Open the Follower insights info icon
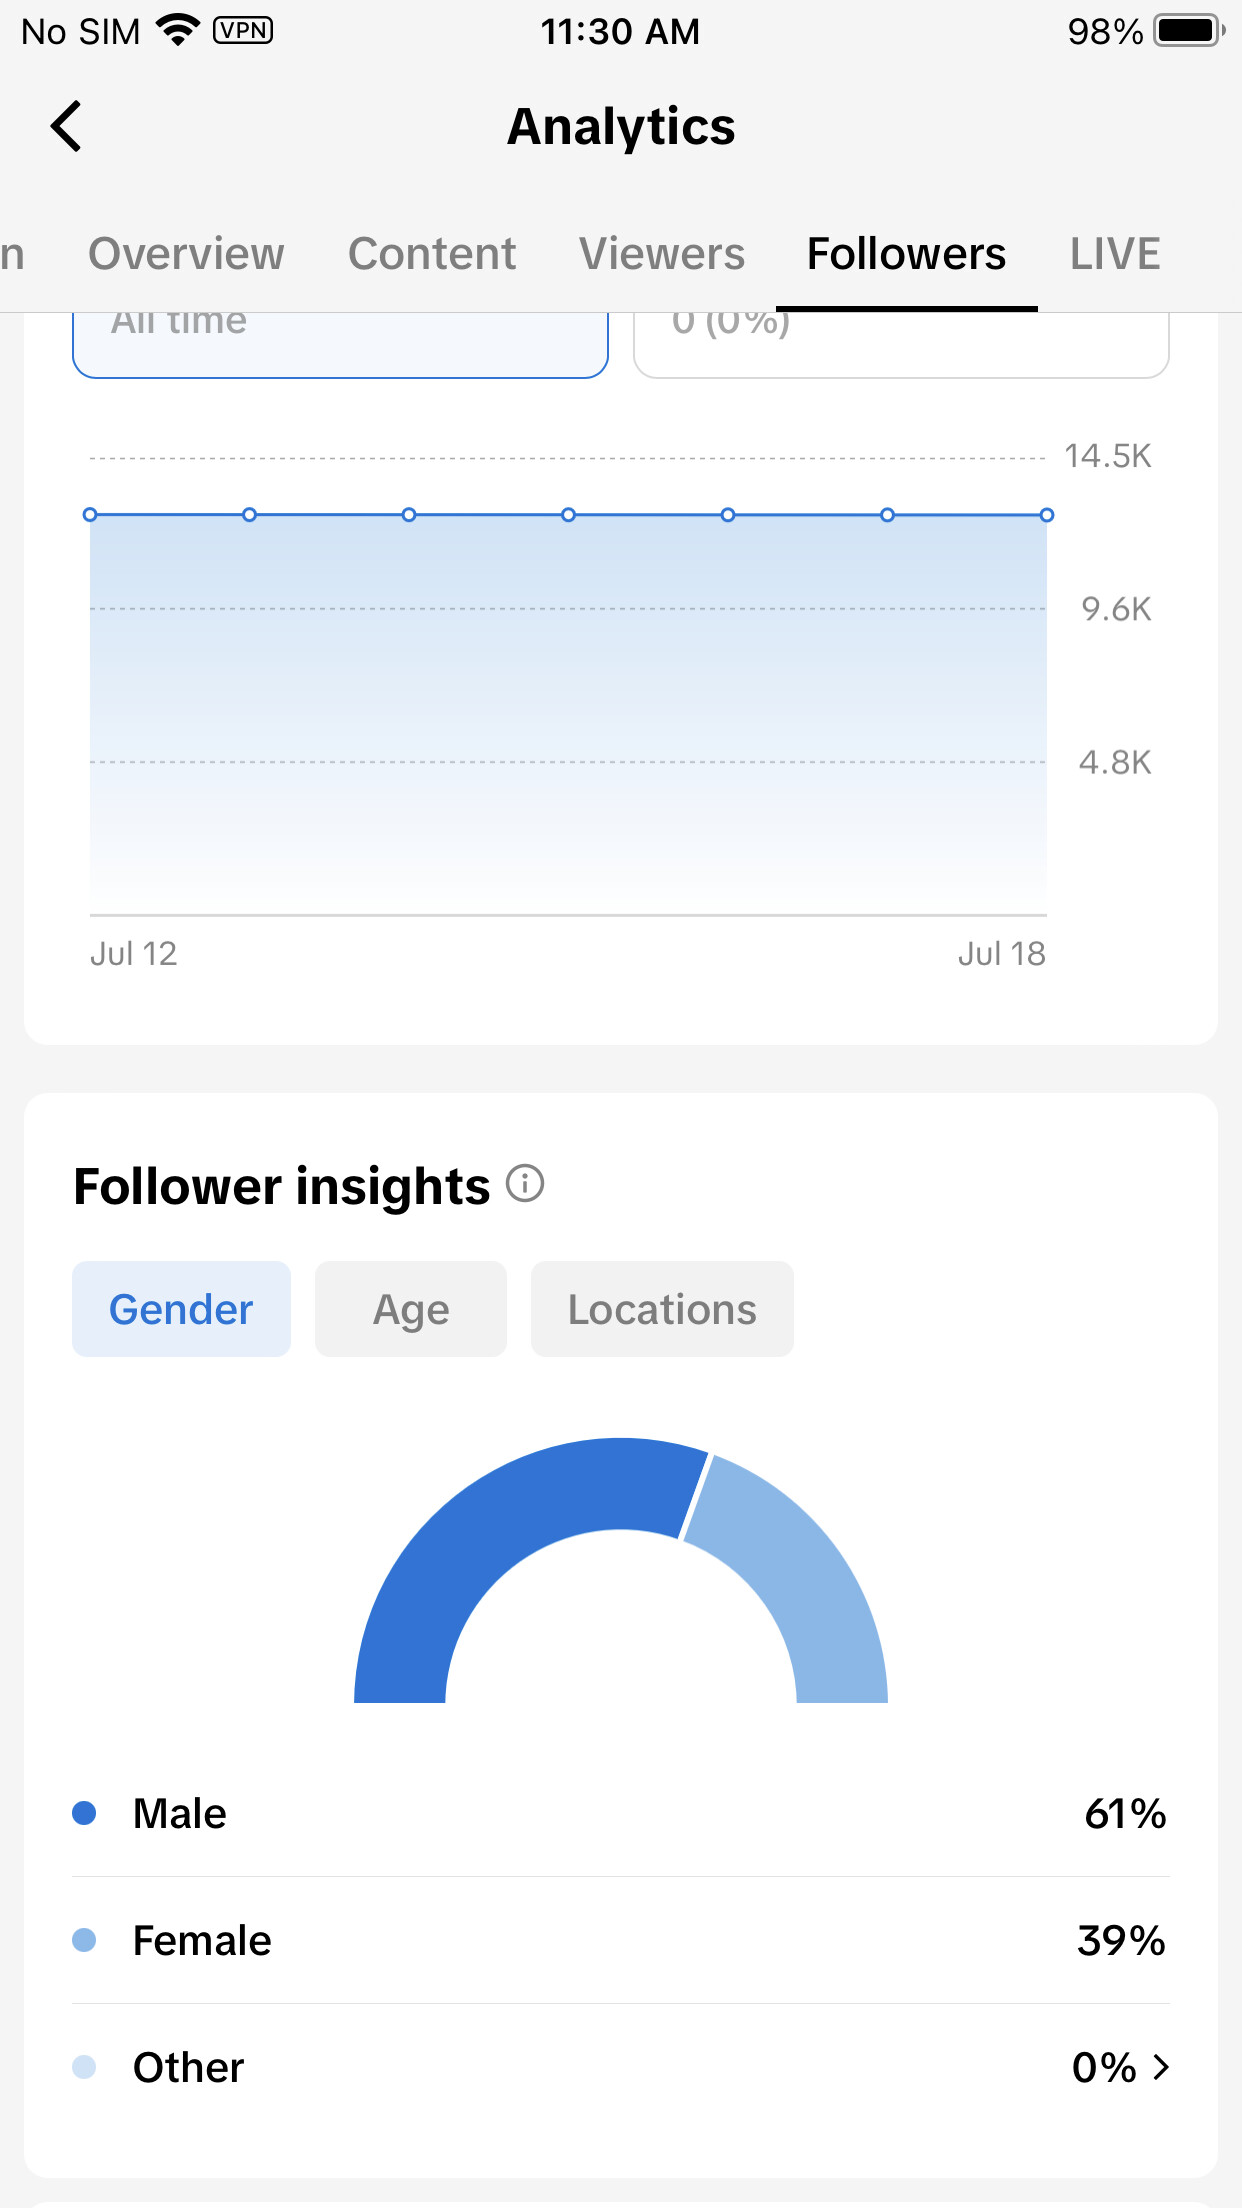1242x2208 pixels. 525,1184
